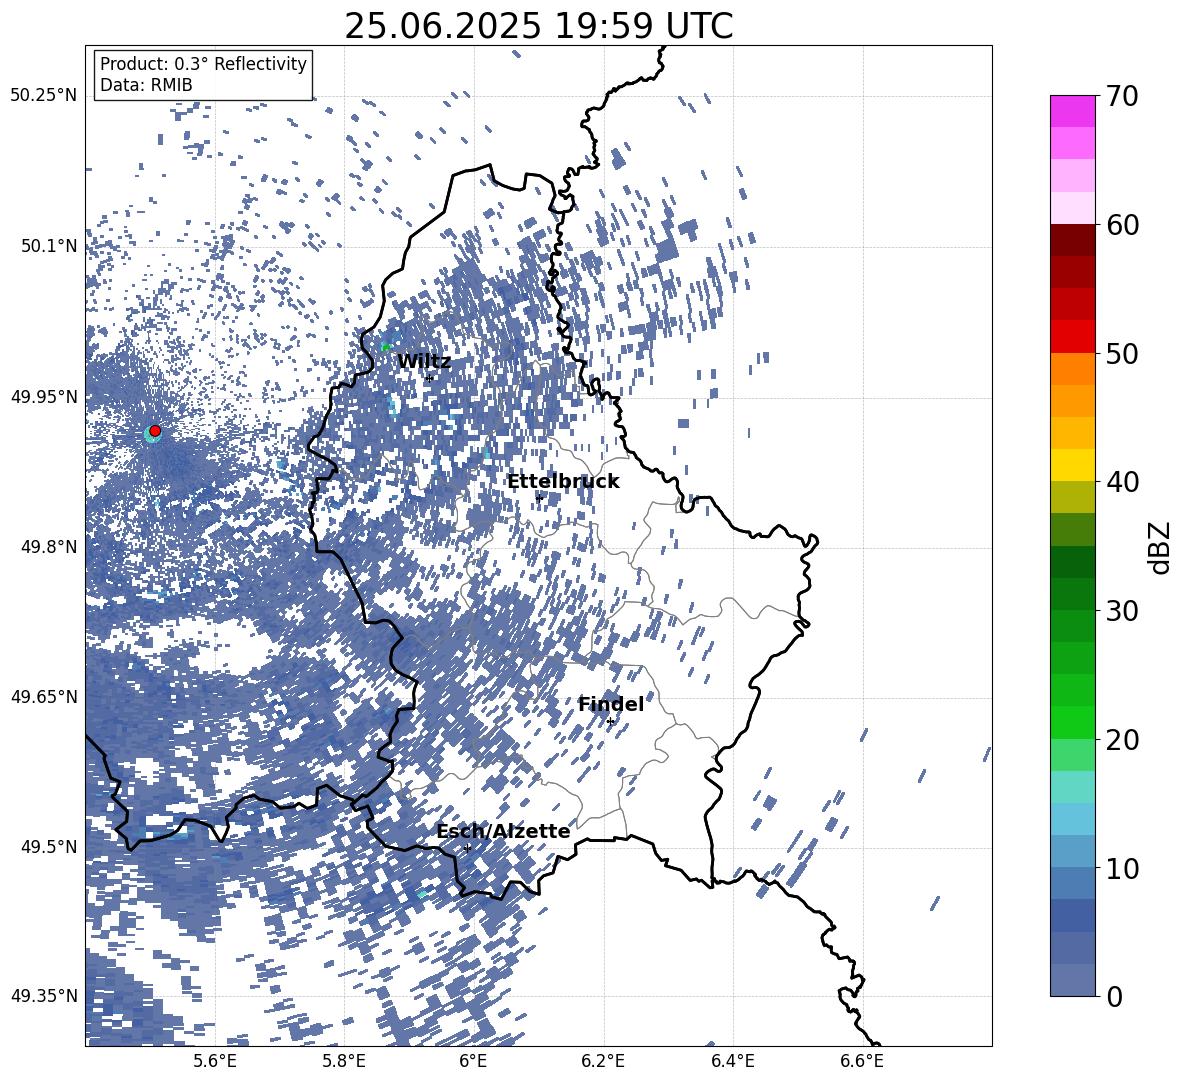
Task: Click the 6.4°E longitude tick label
Action: pyautogui.click(x=732, y=1061)
